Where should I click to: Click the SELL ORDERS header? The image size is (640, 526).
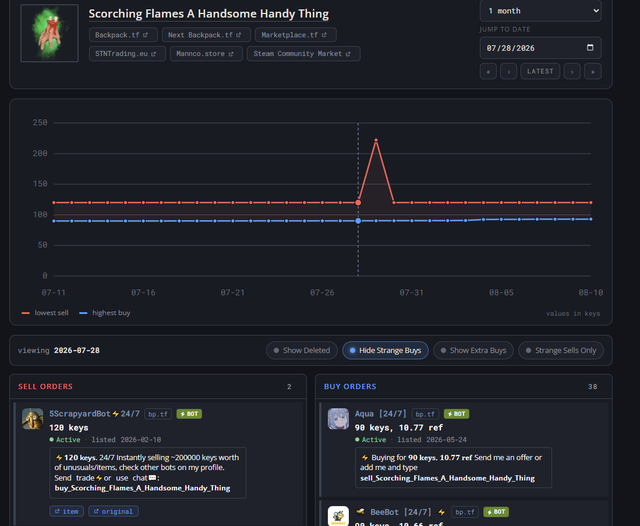click(45, 386)
